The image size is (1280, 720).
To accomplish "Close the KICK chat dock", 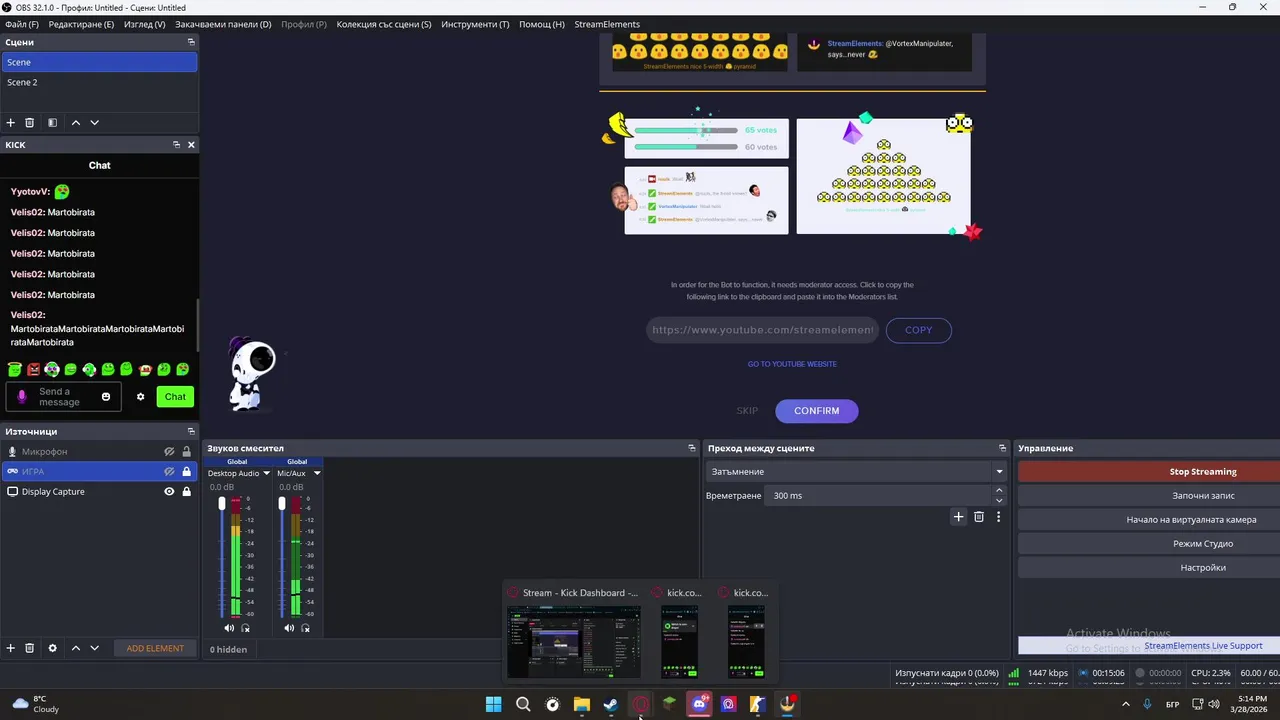I will point(191,145).
